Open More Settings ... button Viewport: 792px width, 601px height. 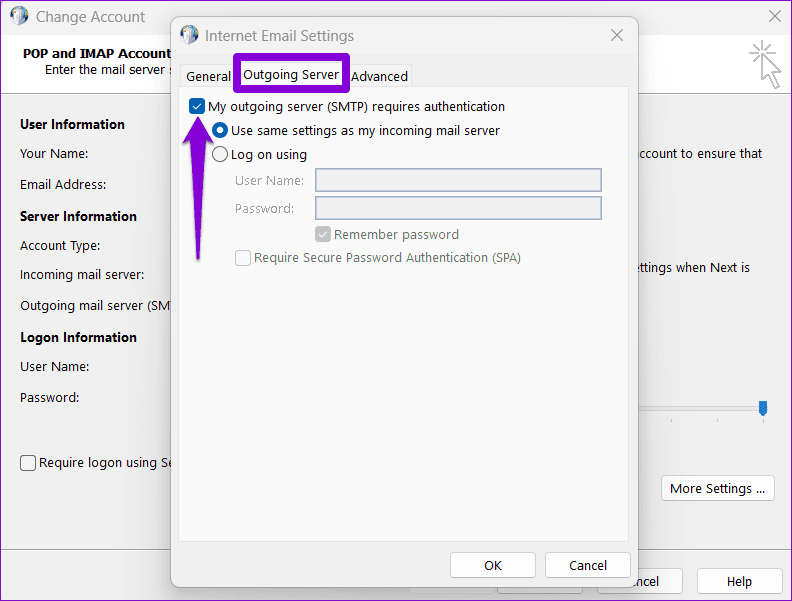click(718, 488)
